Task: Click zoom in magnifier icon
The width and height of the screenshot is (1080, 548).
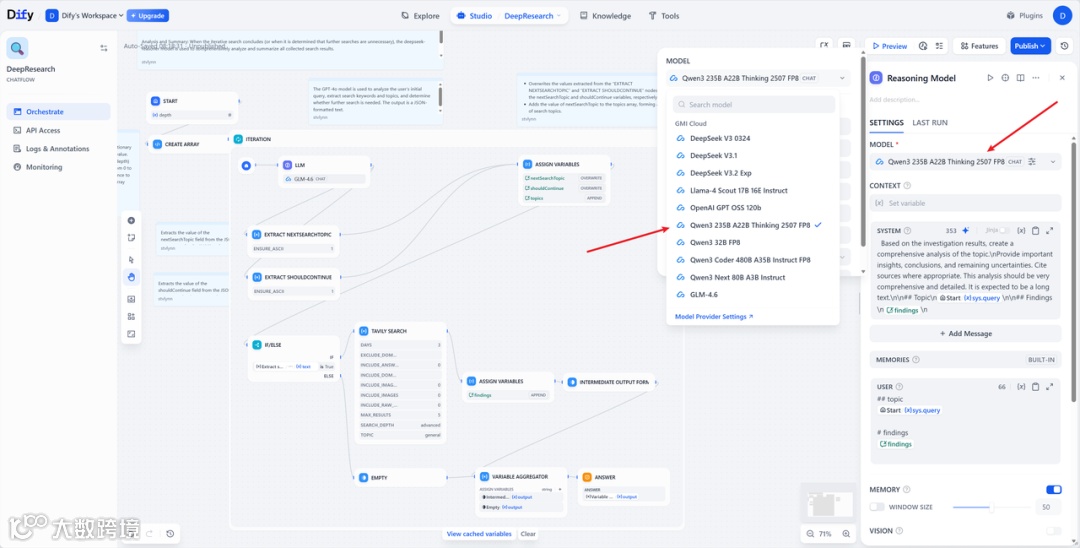Action: point(846,534)
